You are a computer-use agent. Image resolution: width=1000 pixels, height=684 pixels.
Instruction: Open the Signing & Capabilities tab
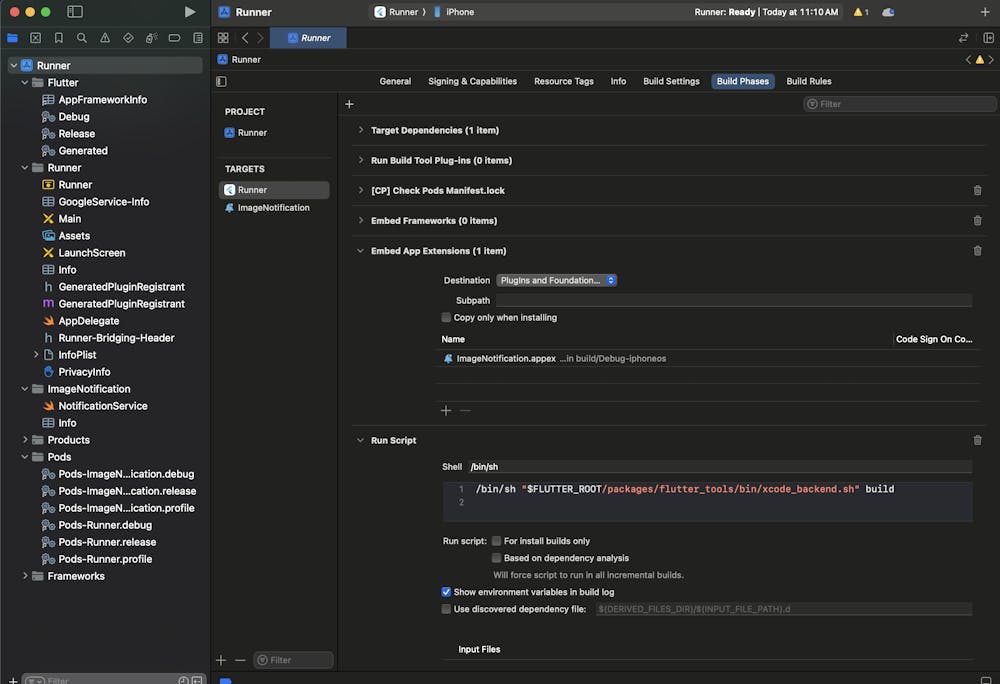tap(472, 81)
